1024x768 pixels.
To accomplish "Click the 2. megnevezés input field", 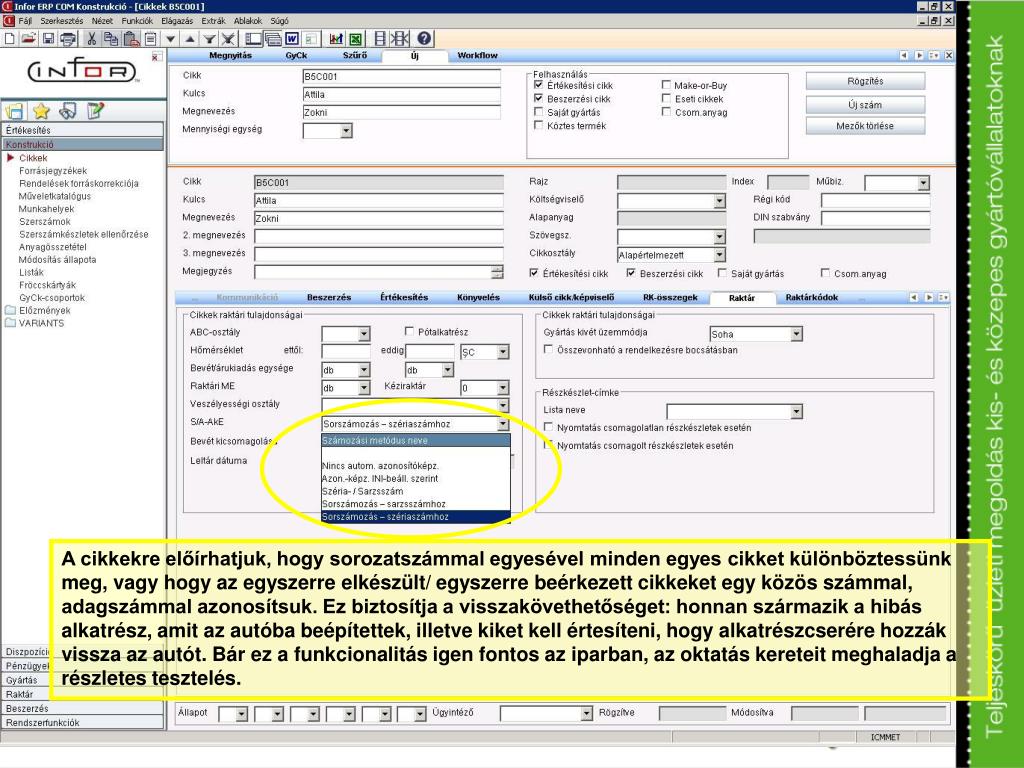I will click(379, 236).
